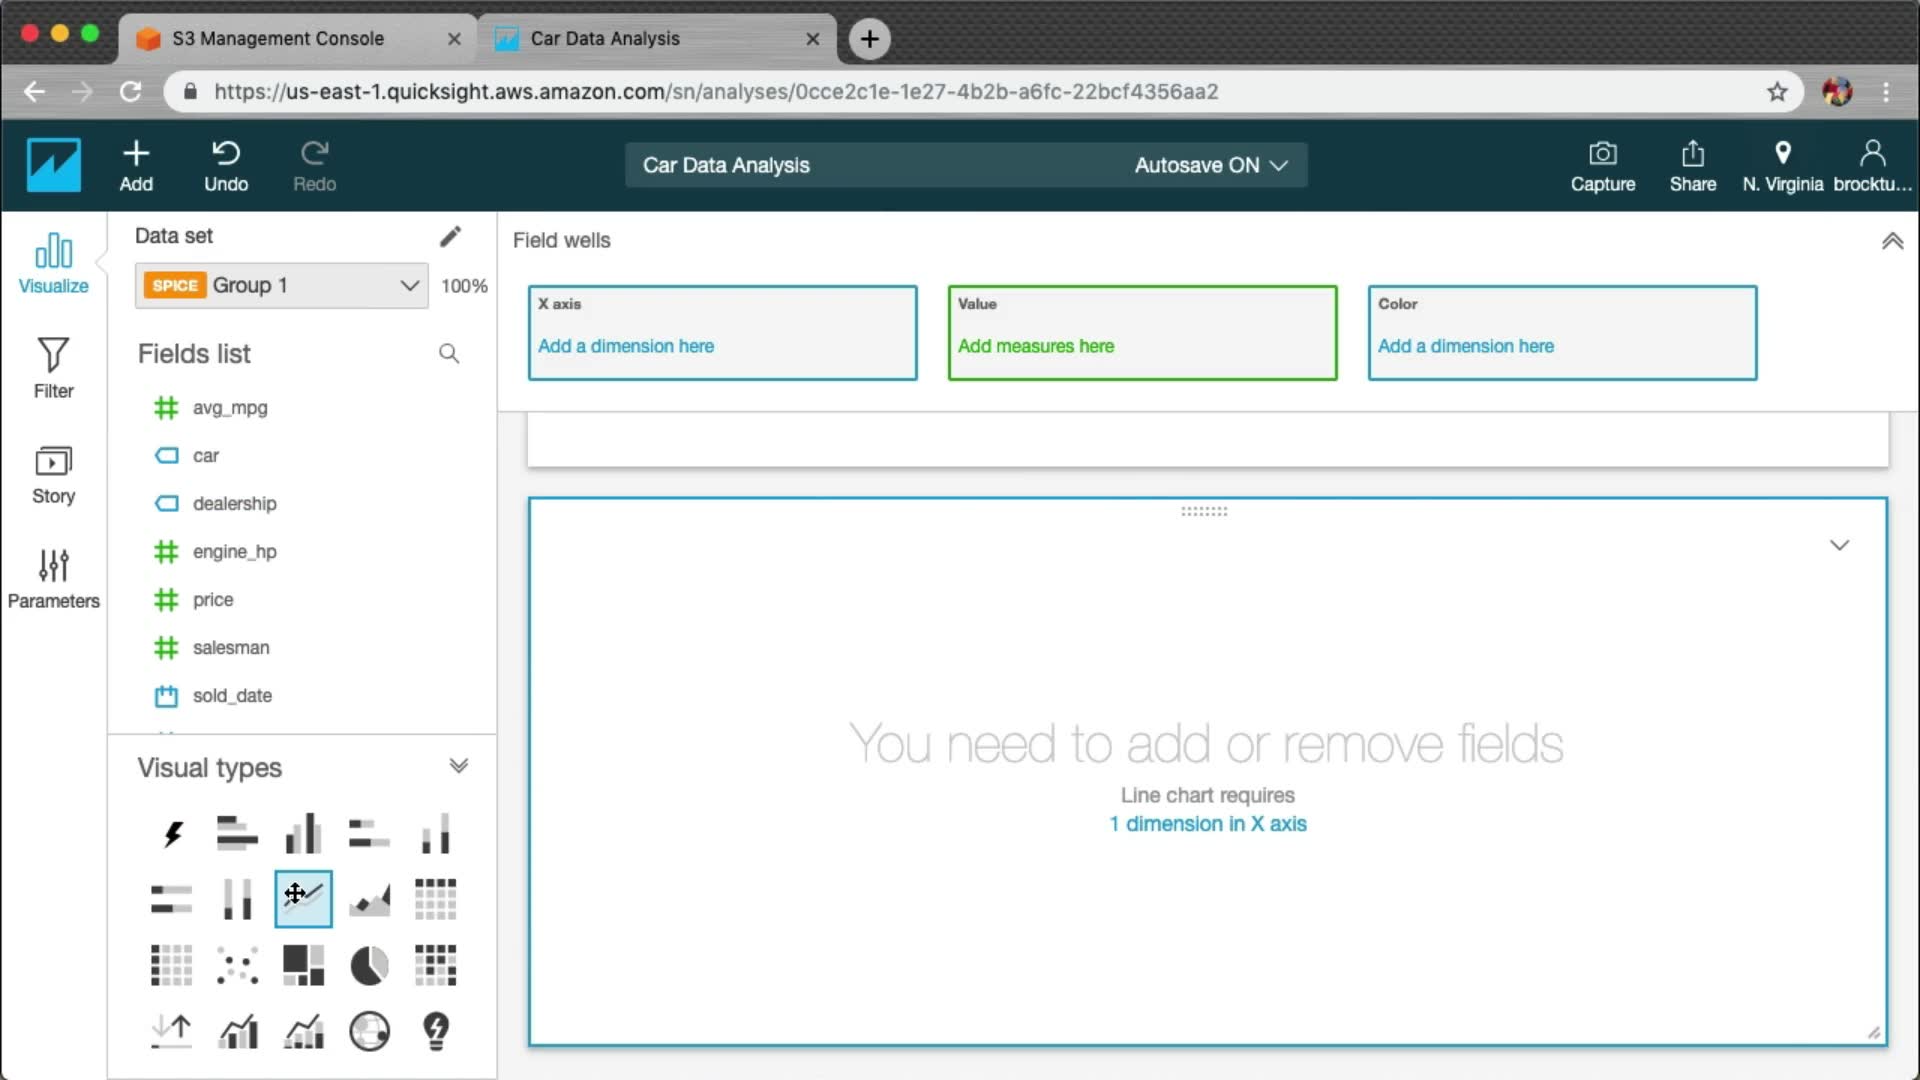Screen dimensions: 1920x1080
Task: Switch to S3 Management Console tab
Action: click(x=278, y=38)
